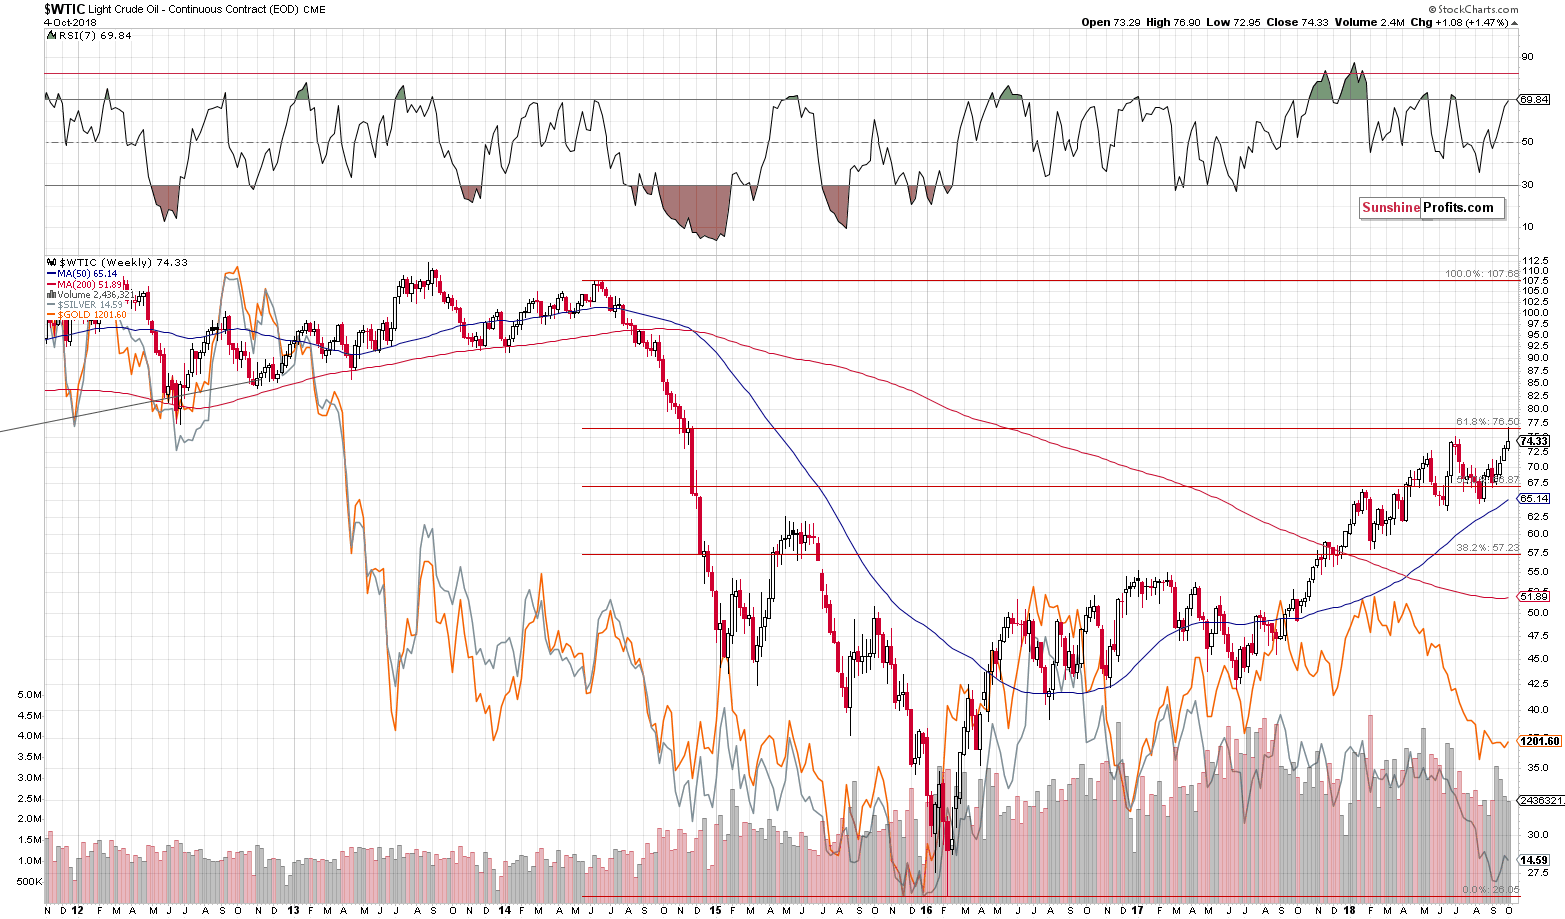Image resolution: width=1565 pixels, height=919 pixels.
Task: Click the 14.59 silver price tag
Action: coord(1535,860)
